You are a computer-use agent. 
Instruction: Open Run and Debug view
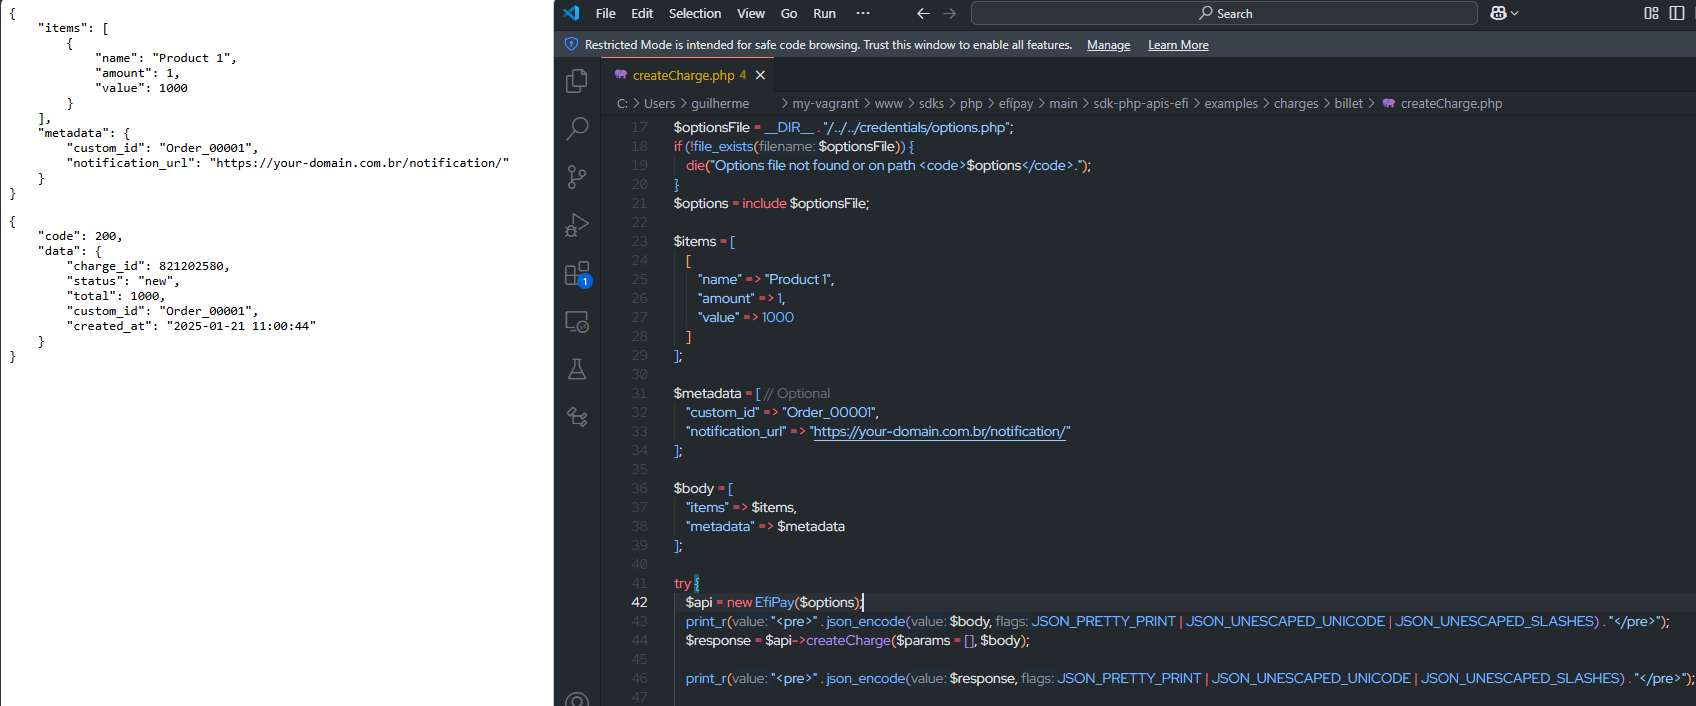[x=577, y=225]
